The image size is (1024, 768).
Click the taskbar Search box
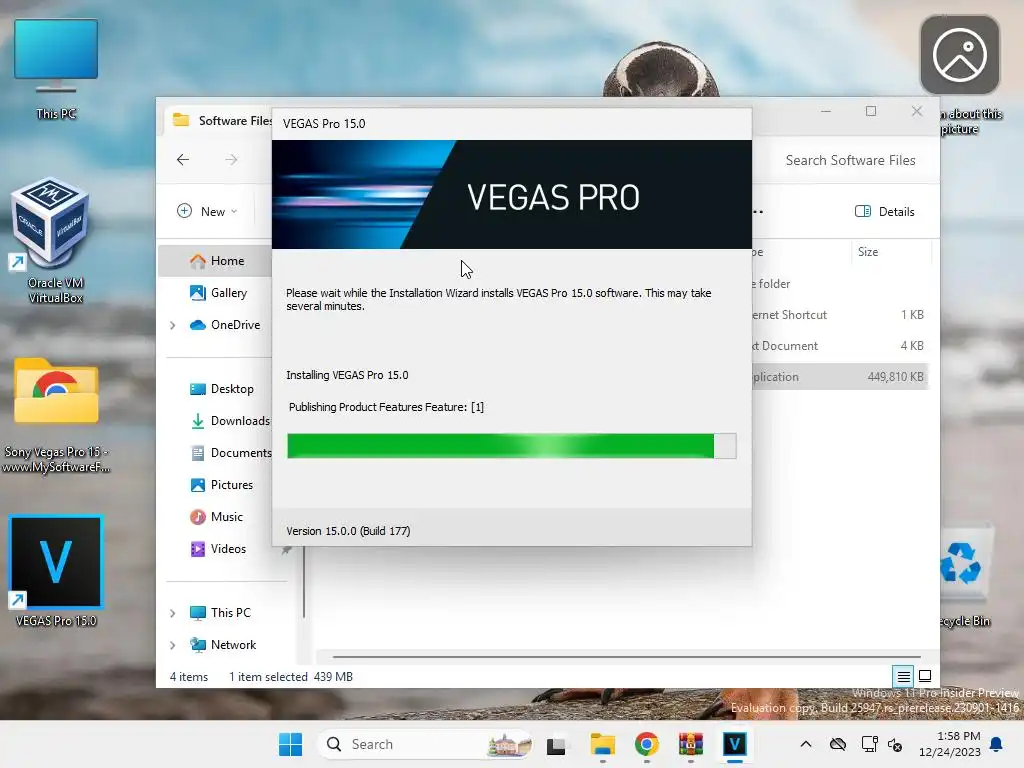(424, 744)
